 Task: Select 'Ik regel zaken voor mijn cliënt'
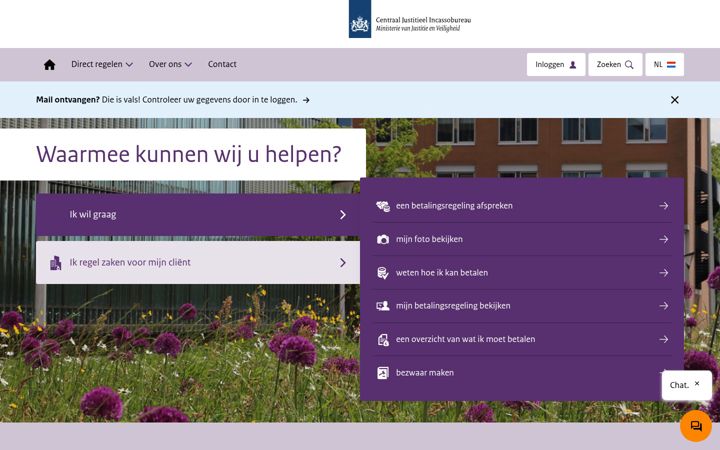(x=198, y=263)
